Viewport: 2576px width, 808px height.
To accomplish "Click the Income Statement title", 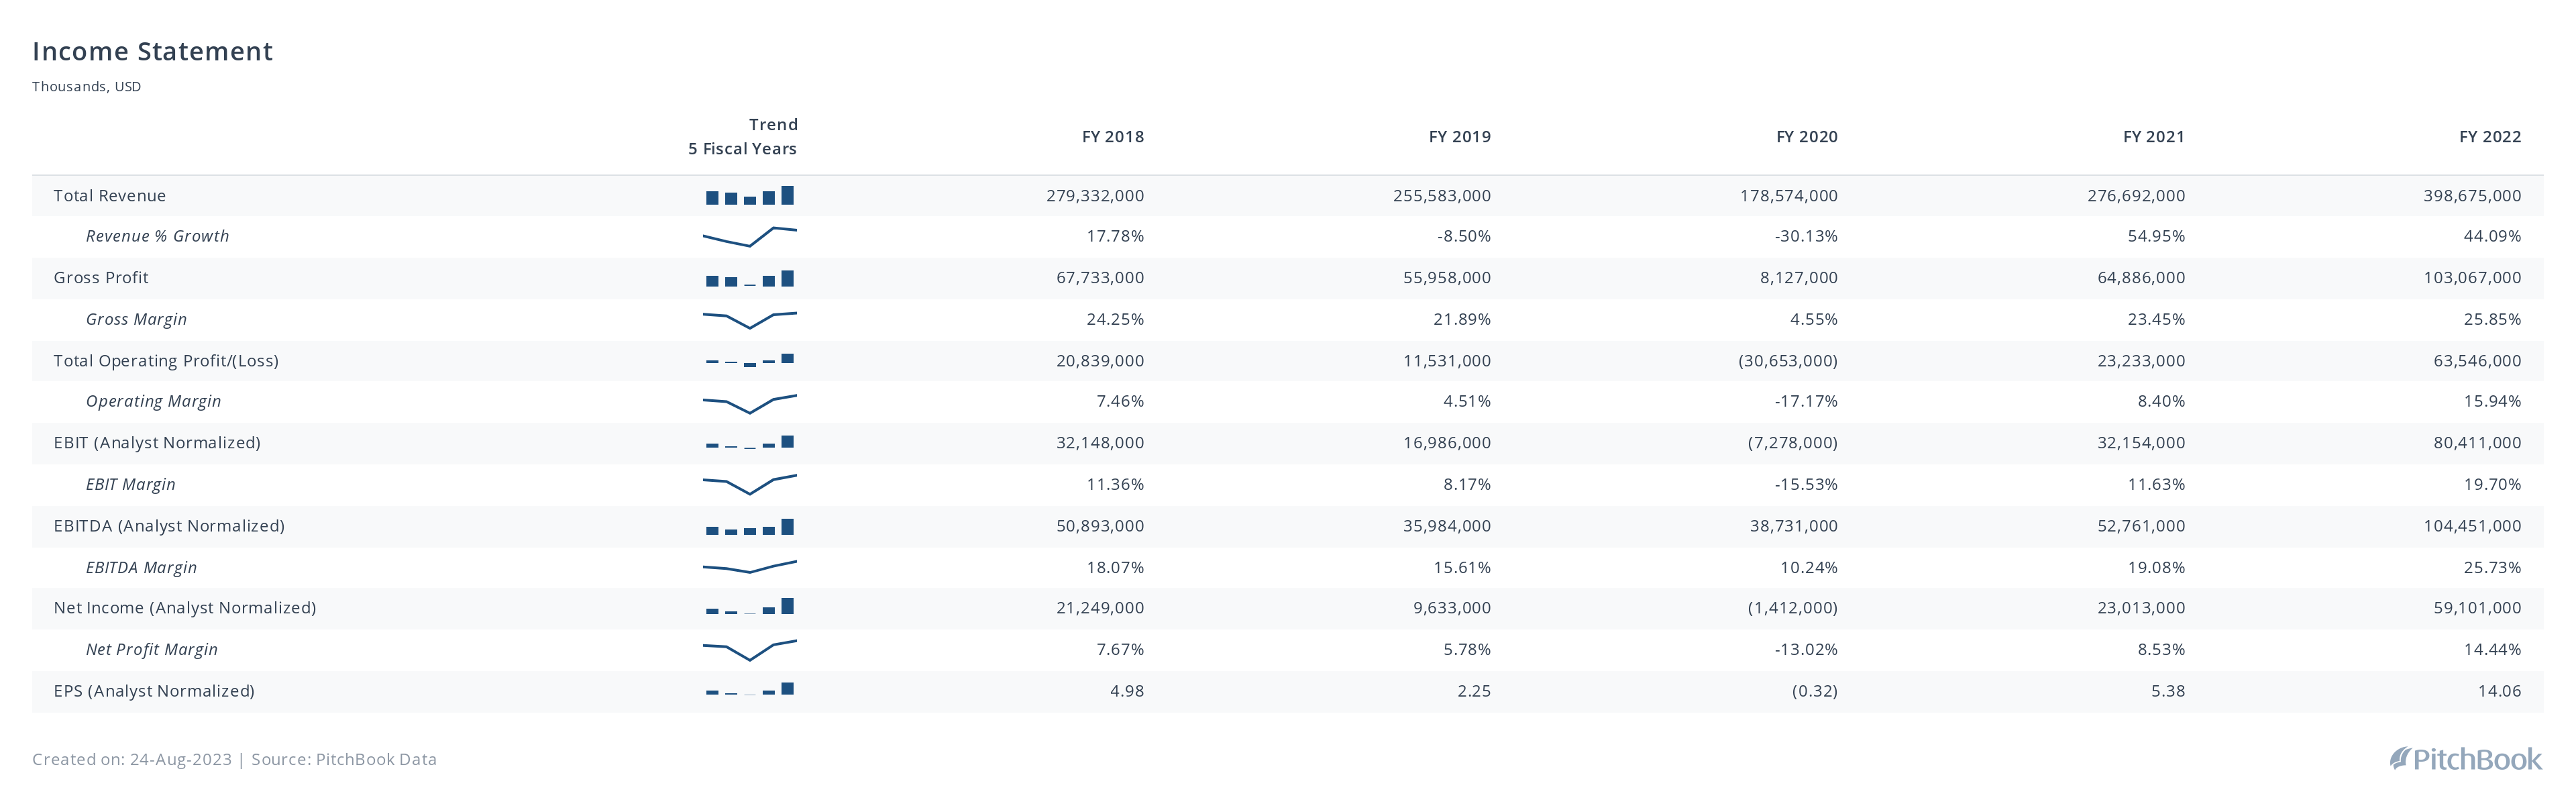I will point(152,51).
